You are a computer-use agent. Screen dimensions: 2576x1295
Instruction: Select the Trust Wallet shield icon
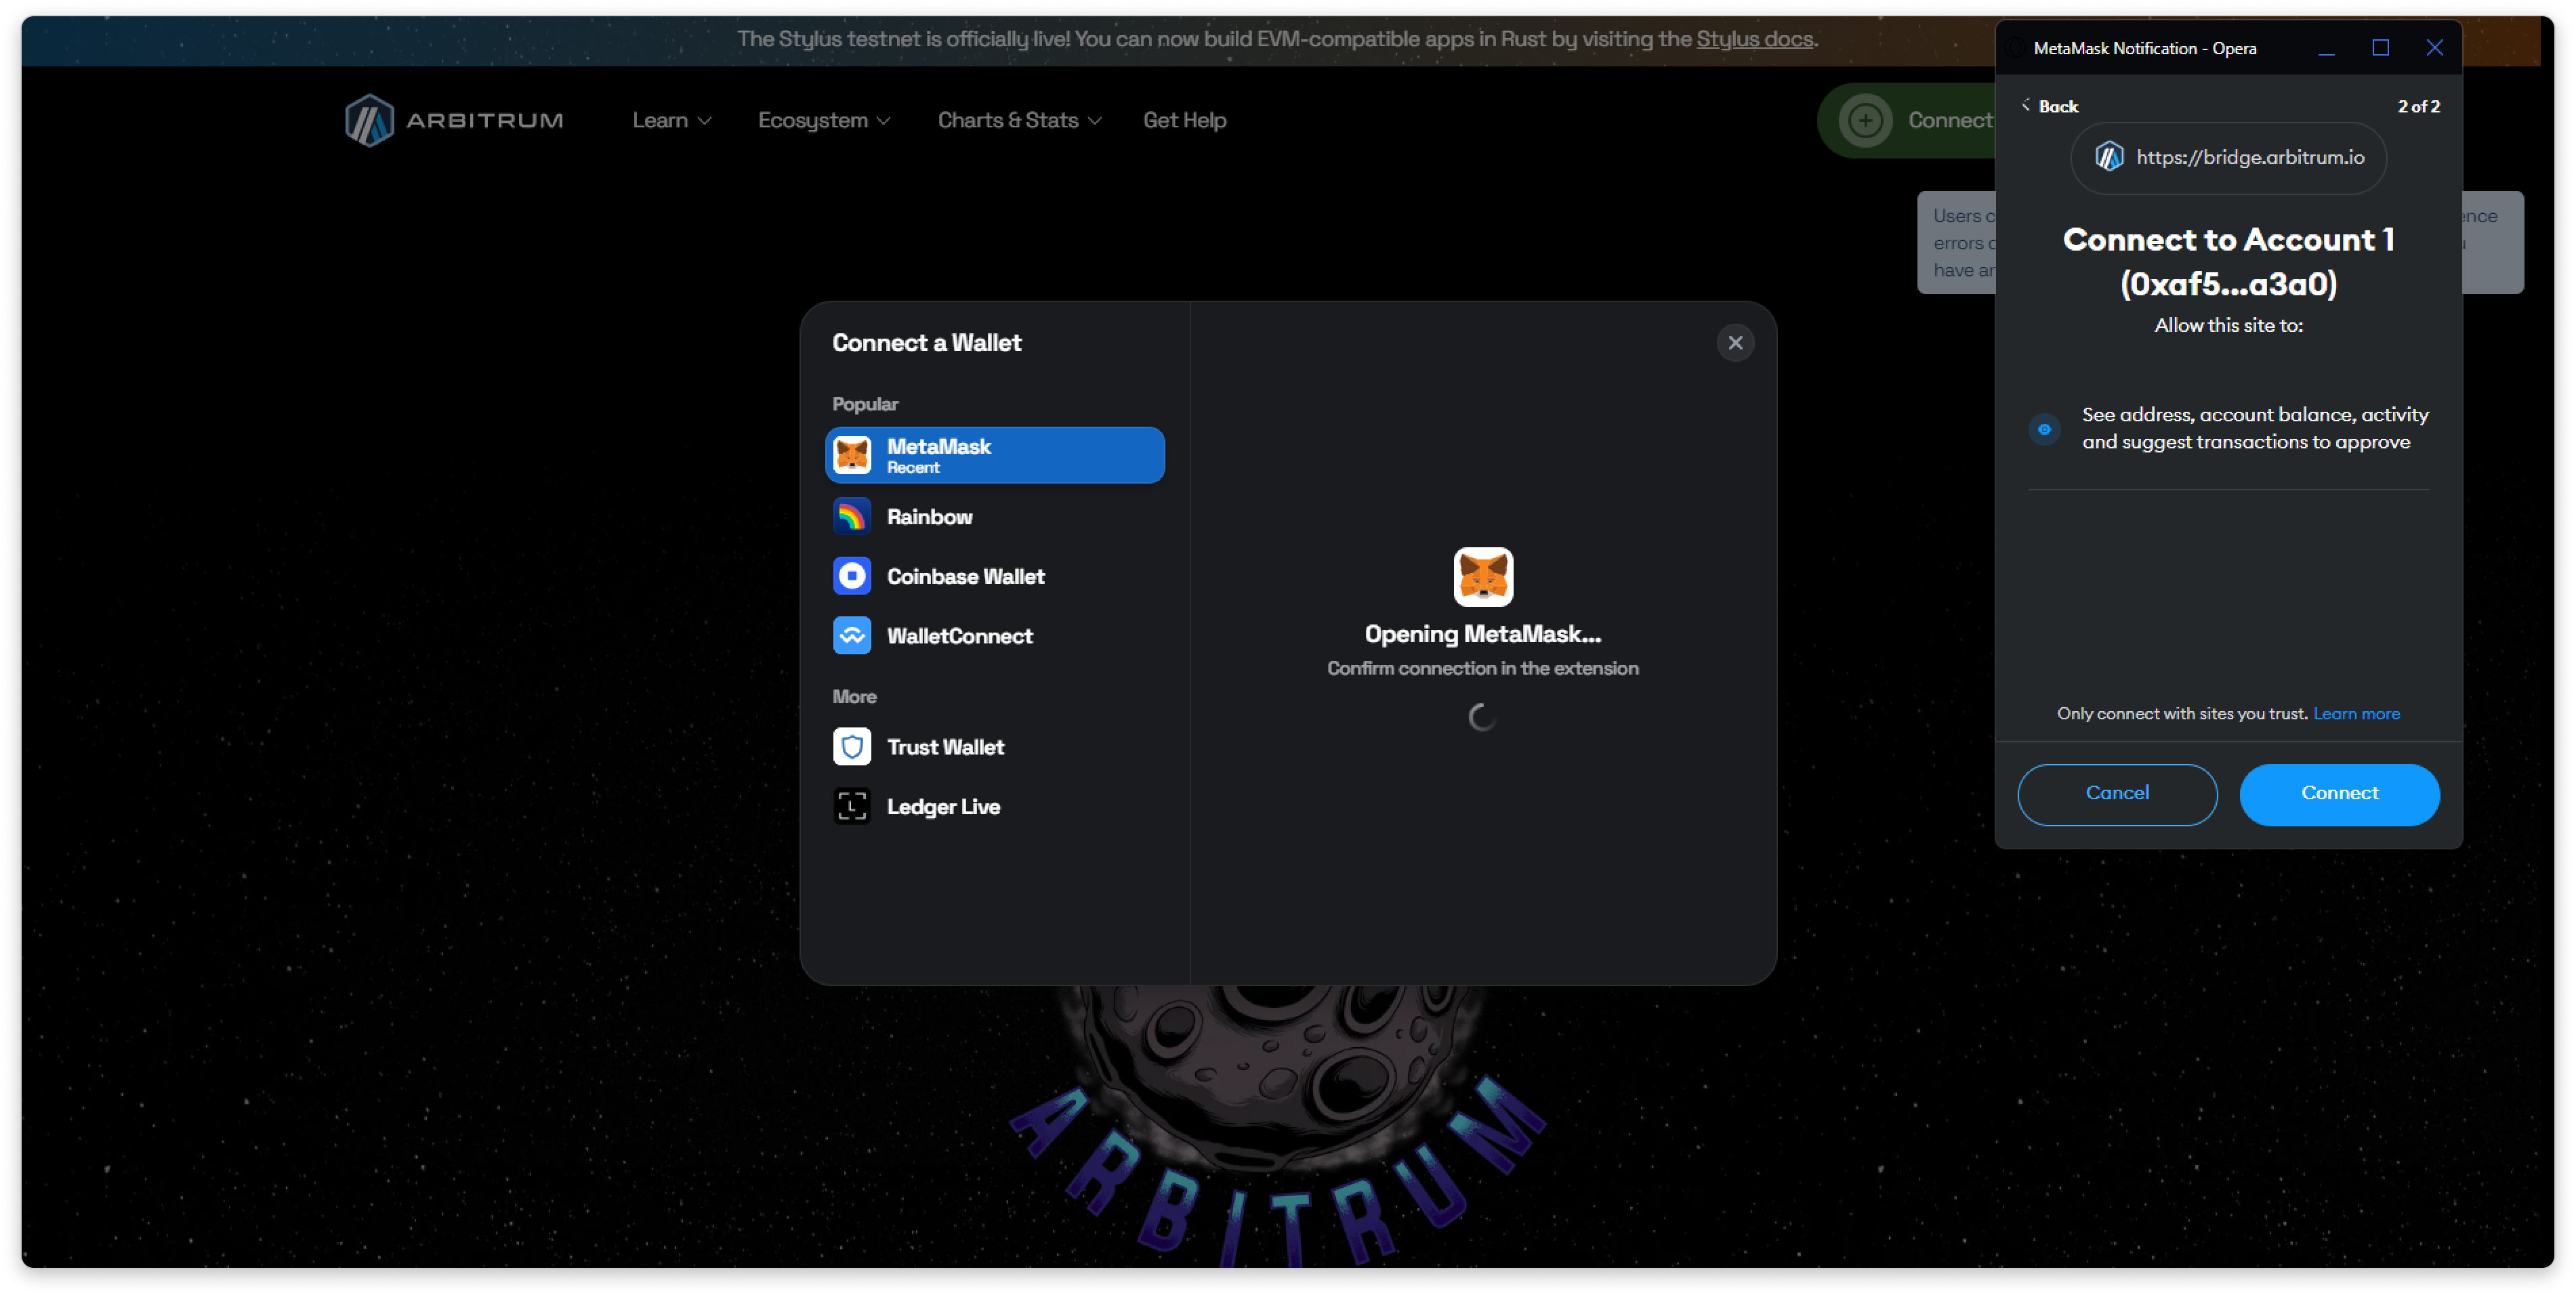click(852, 747)
